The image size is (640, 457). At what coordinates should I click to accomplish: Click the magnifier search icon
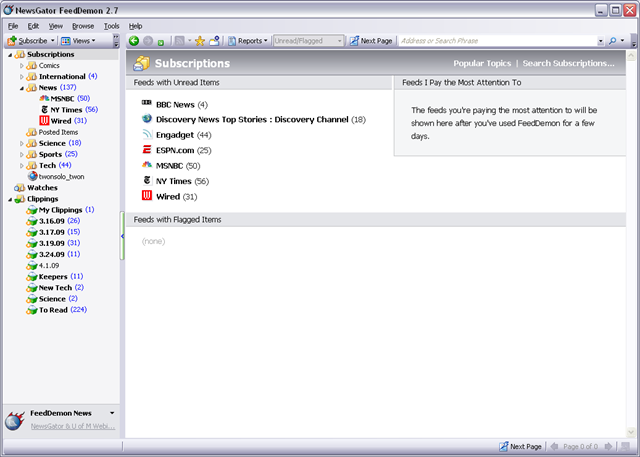point(613,41)
